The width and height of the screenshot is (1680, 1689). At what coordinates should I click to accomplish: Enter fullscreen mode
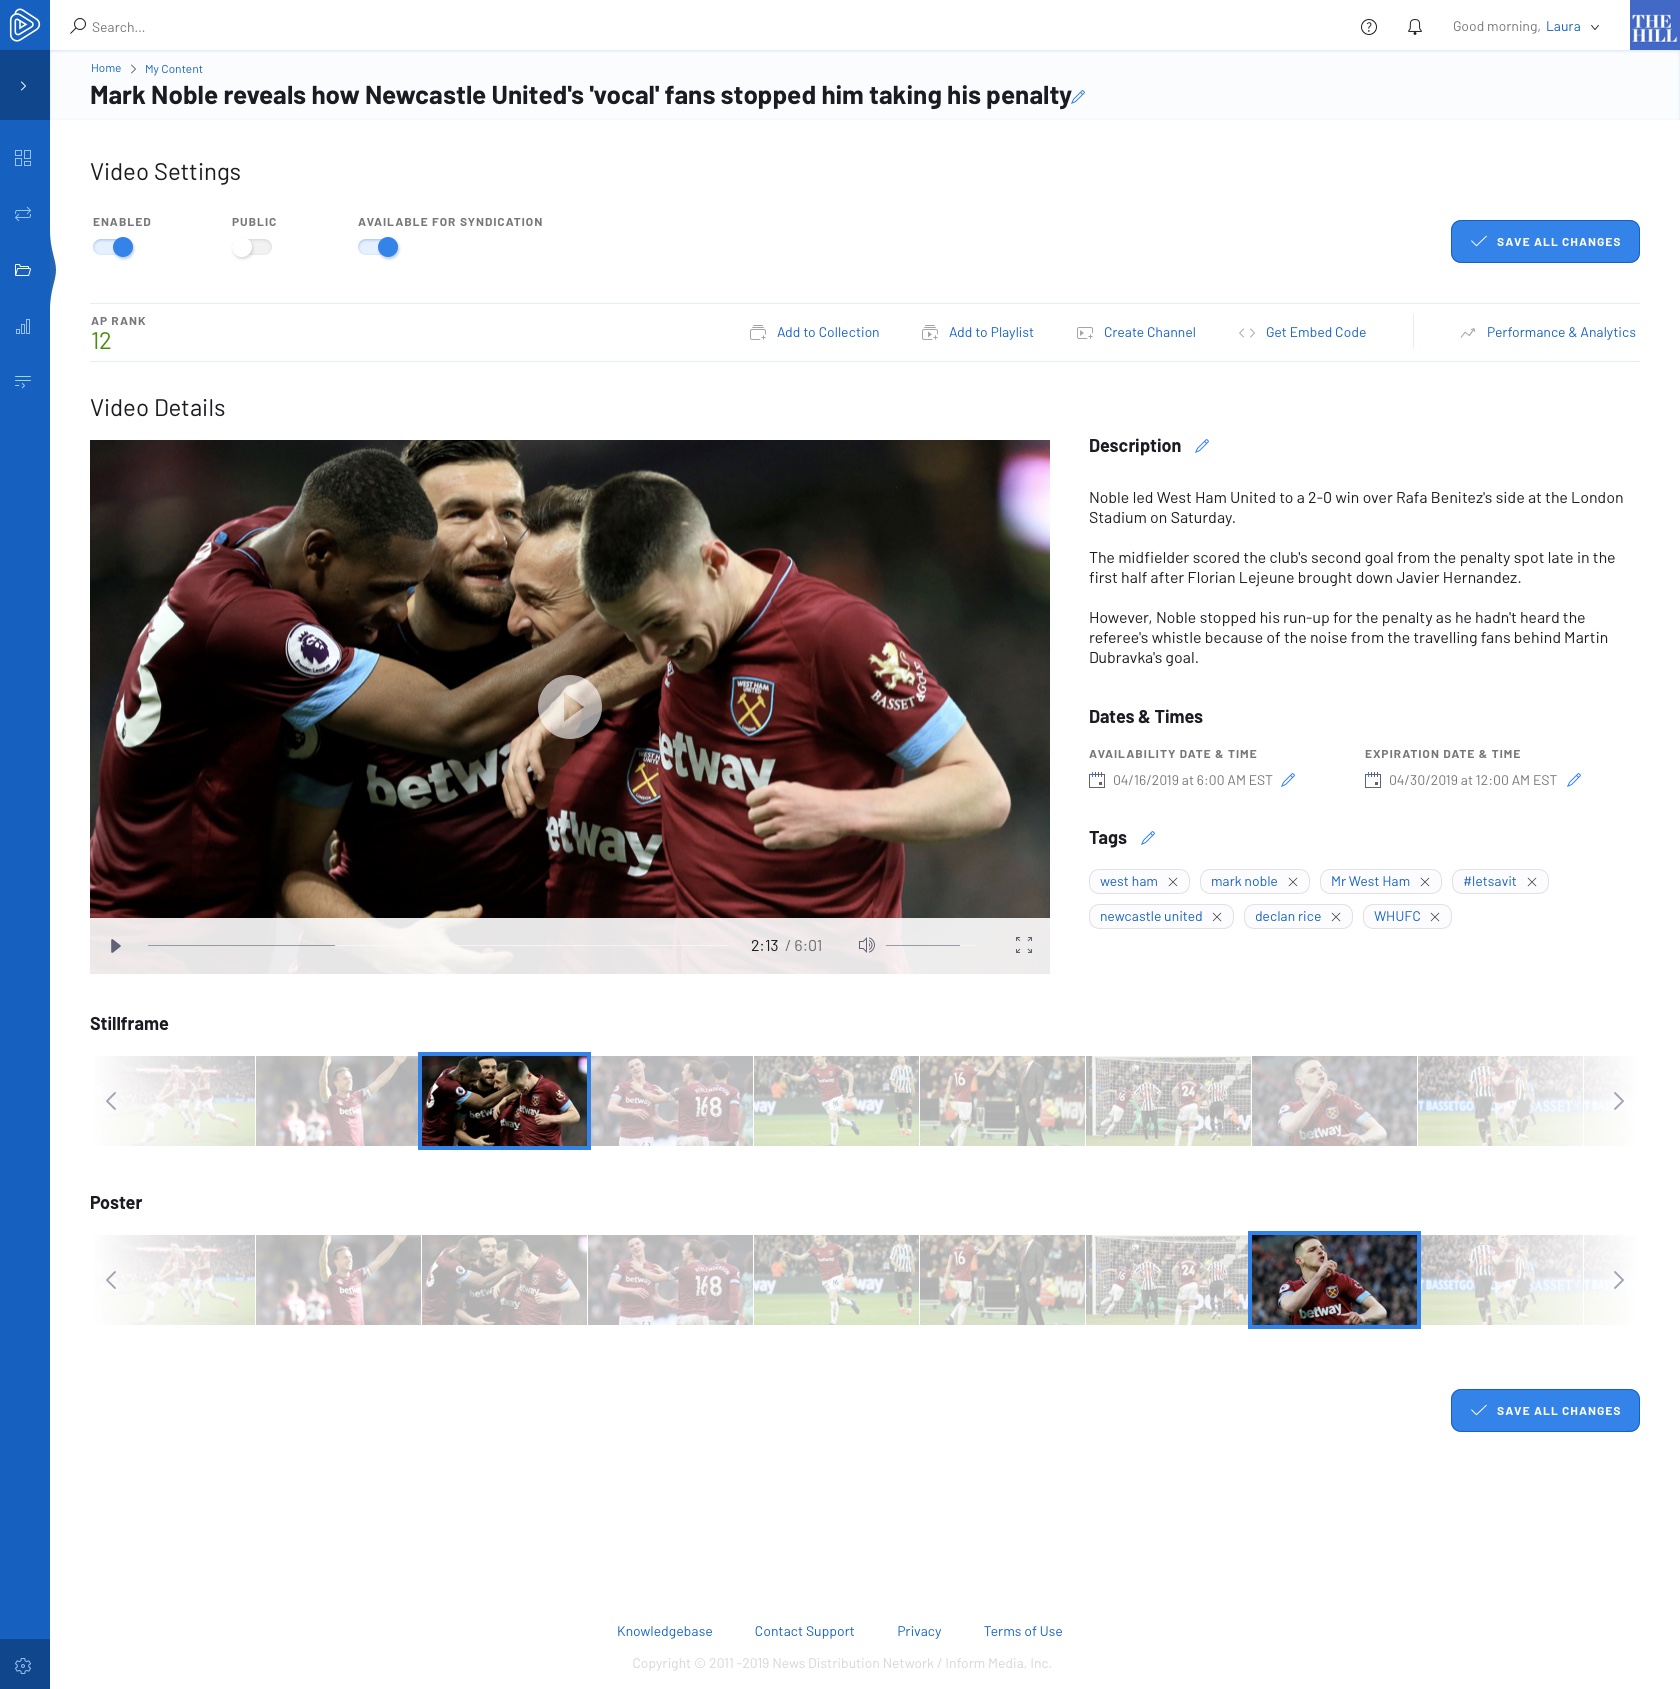pos(1024,945)
